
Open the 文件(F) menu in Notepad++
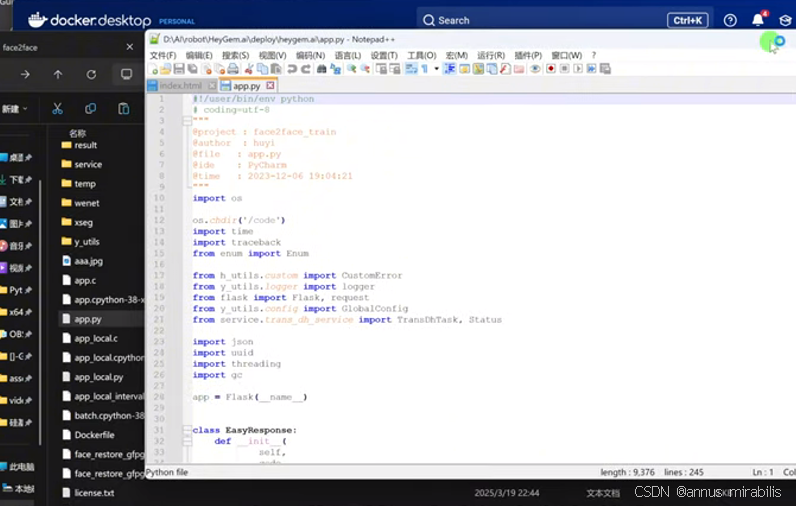point(163,55)
